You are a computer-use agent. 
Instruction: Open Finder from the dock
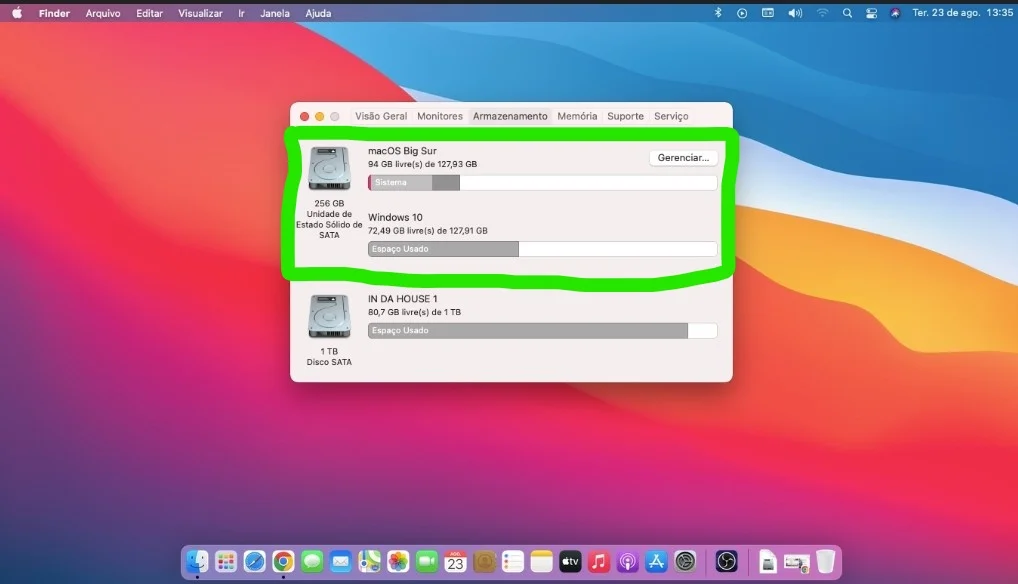pyautogui.click(x=197, y=561)
